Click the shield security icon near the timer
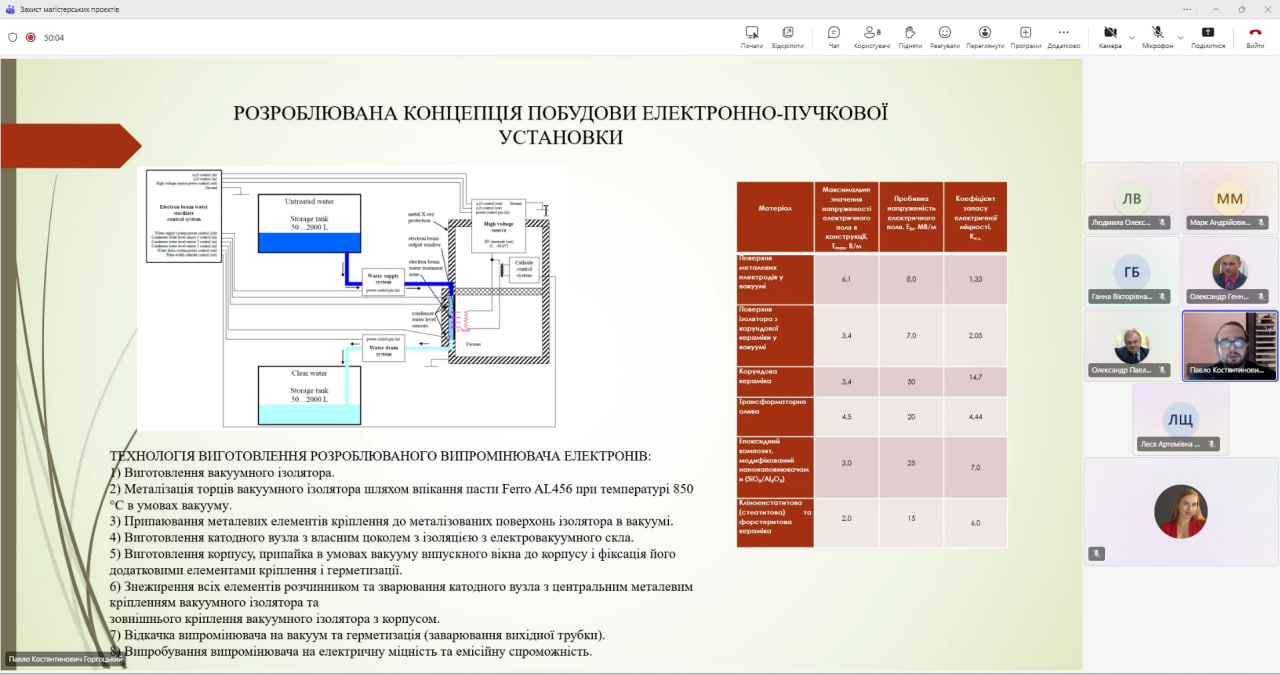Image resolution: width=1280 pixels, height=675 pixels. coord(13,37)
